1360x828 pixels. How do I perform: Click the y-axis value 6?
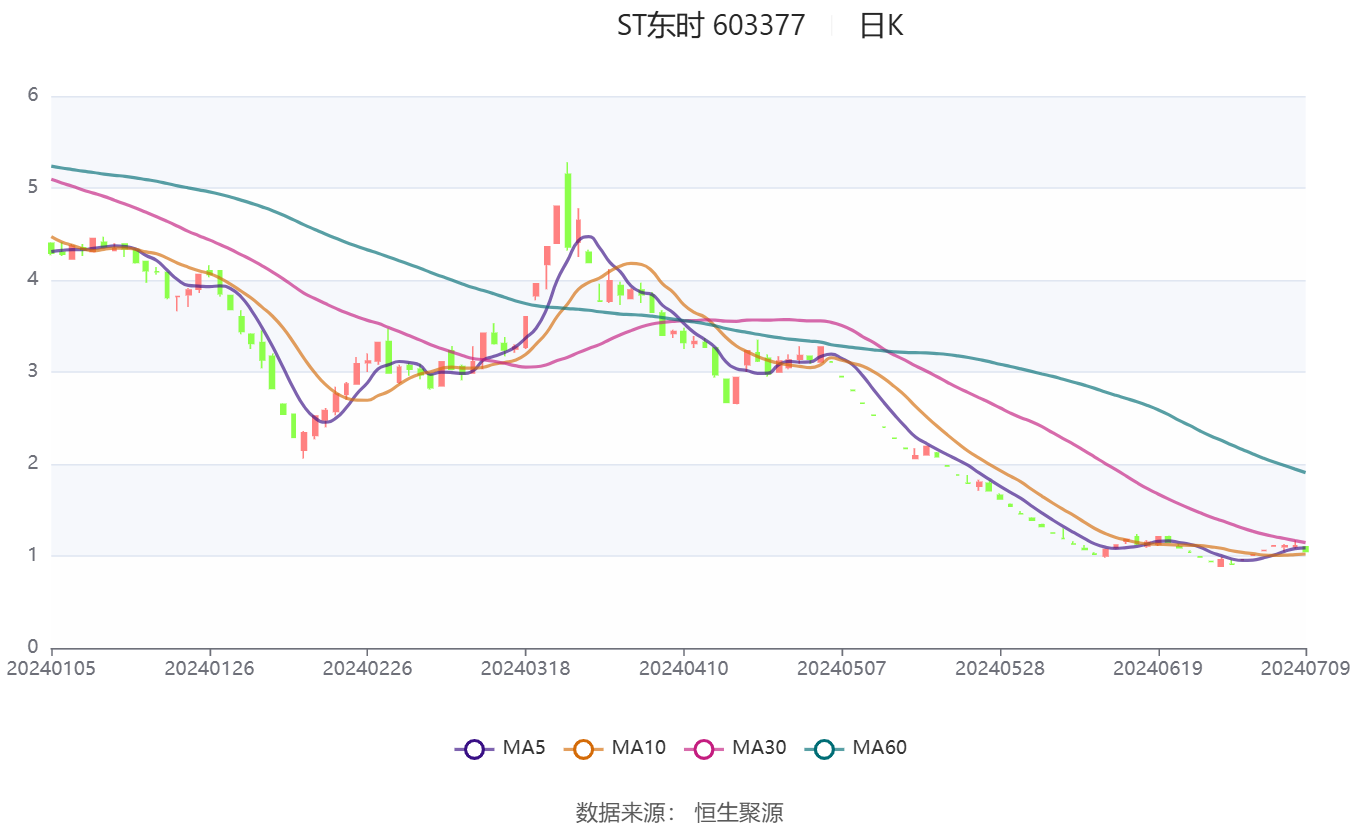[33, 96]
